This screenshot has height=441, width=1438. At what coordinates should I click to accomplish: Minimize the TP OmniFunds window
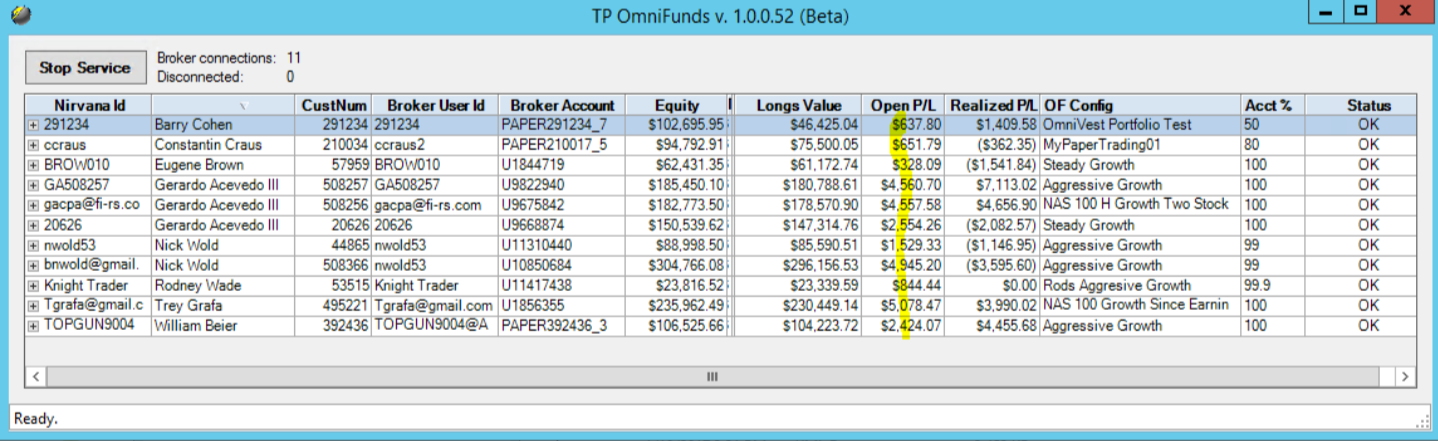(1326, 12)
